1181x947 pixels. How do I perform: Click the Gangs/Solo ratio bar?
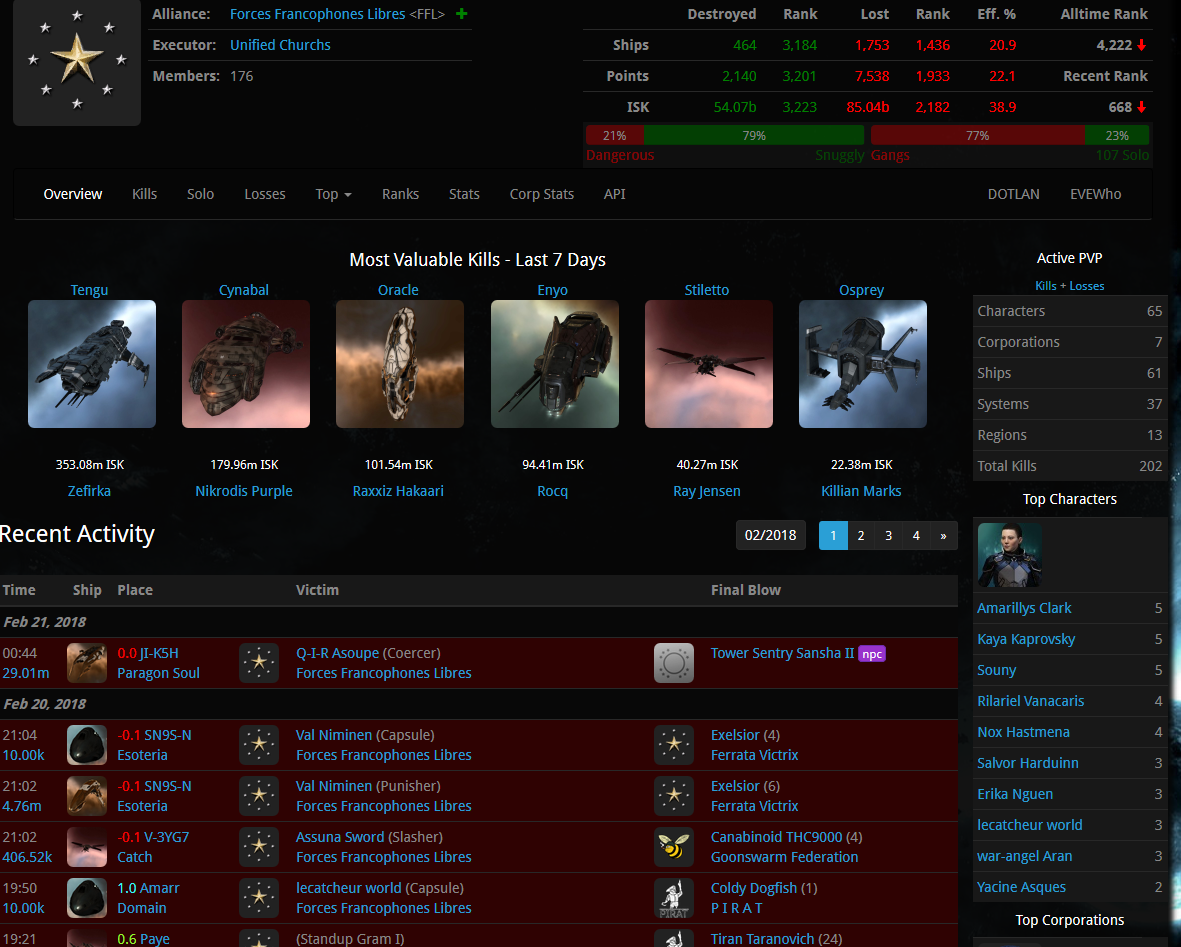click(1010, 136)
